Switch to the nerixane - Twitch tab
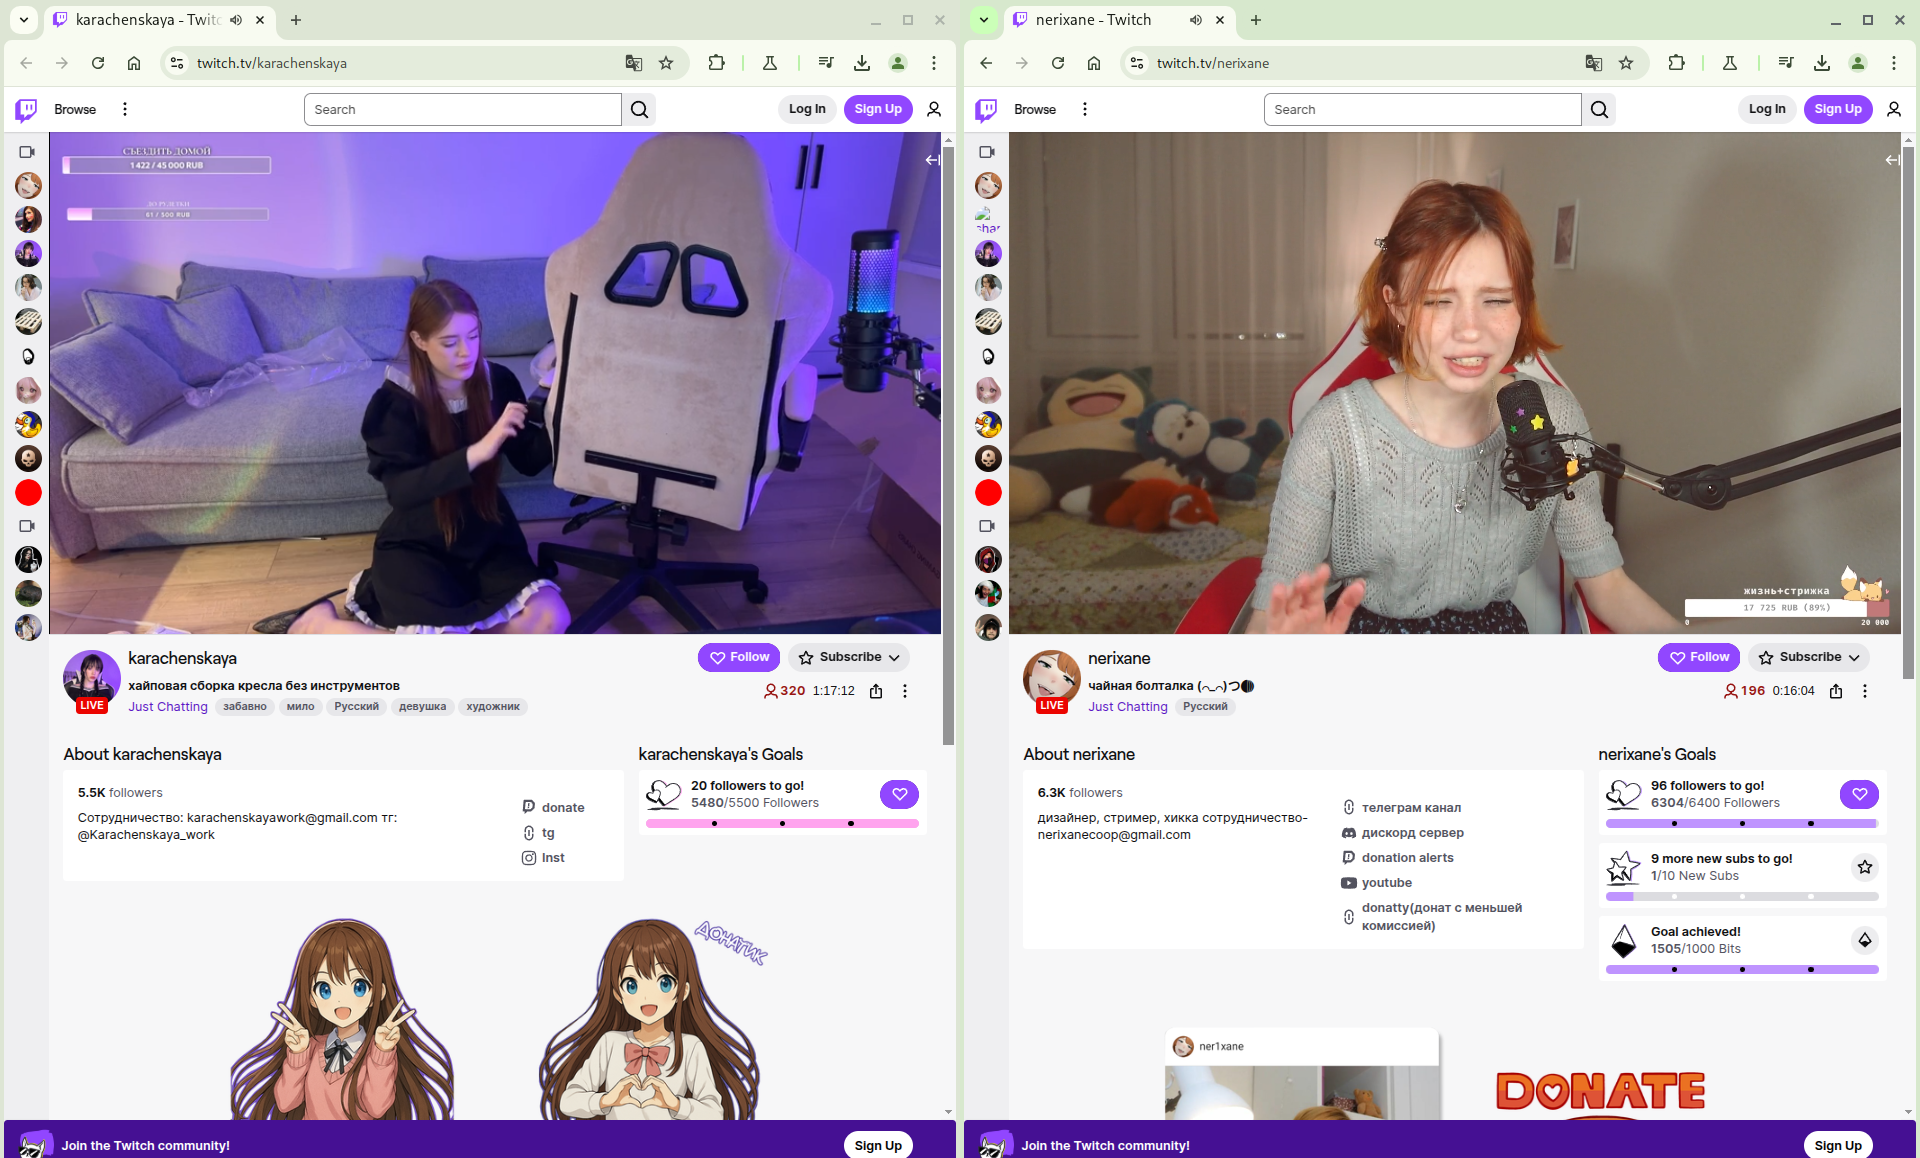This screenshot has width=1920, height=1158. tap(1093, 20)
